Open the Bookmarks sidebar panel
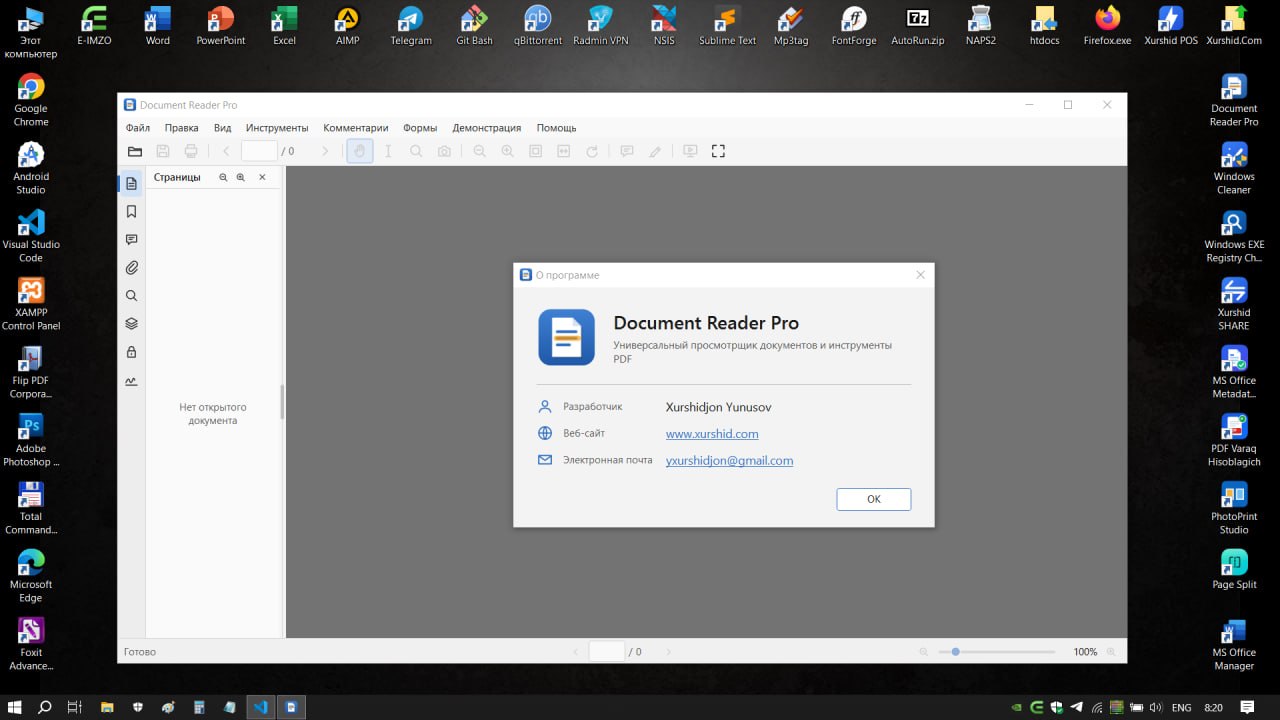Viewport: 1280px width, 720px height. 131,212
